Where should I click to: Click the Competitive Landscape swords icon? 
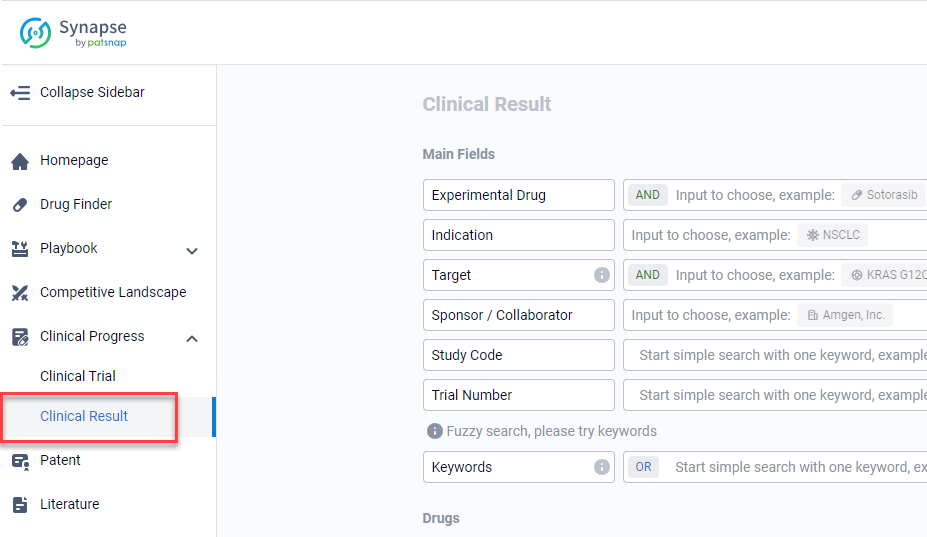pos(20,293)
